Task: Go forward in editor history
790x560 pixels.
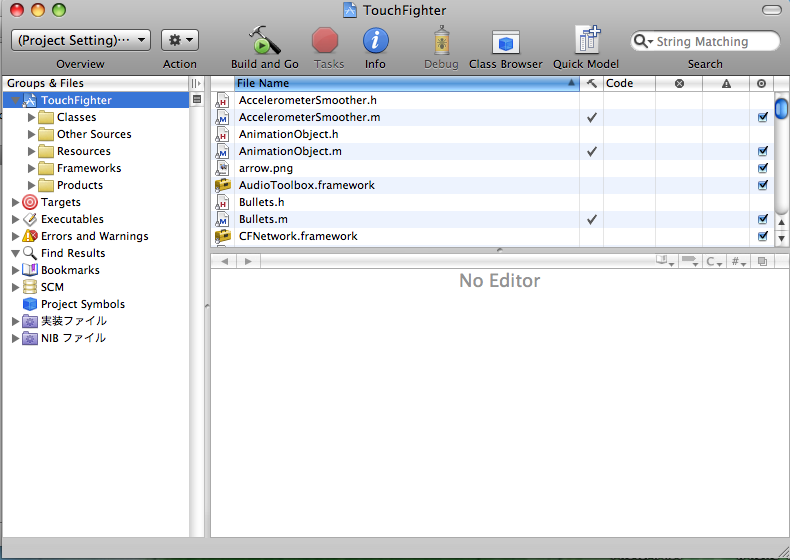Action: [248, 261]
